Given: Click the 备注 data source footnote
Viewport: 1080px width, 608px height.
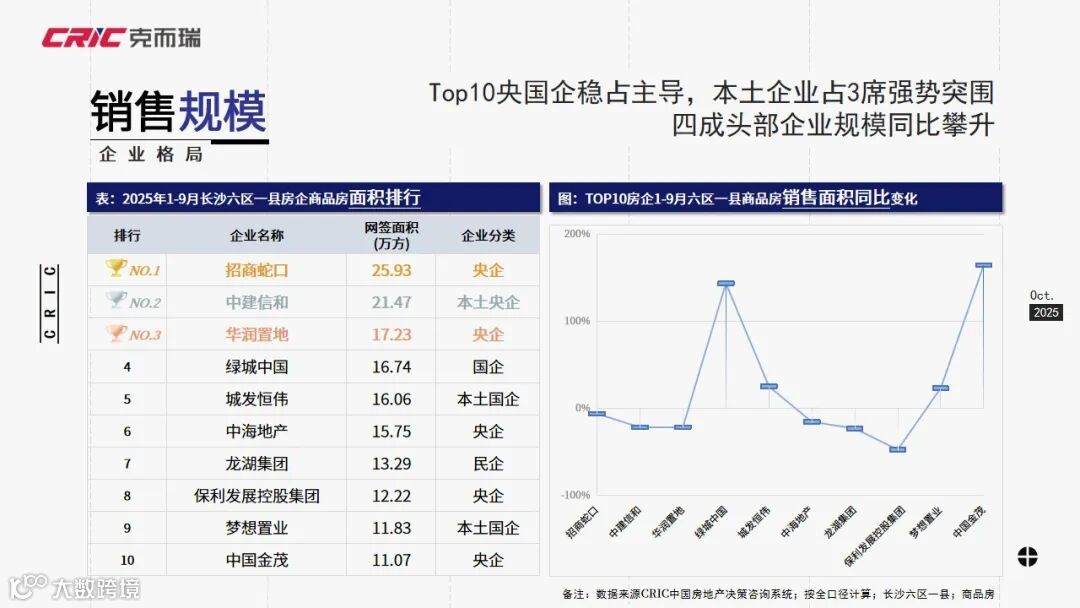Looking at the screenshot, I should (x=778, y=594).
